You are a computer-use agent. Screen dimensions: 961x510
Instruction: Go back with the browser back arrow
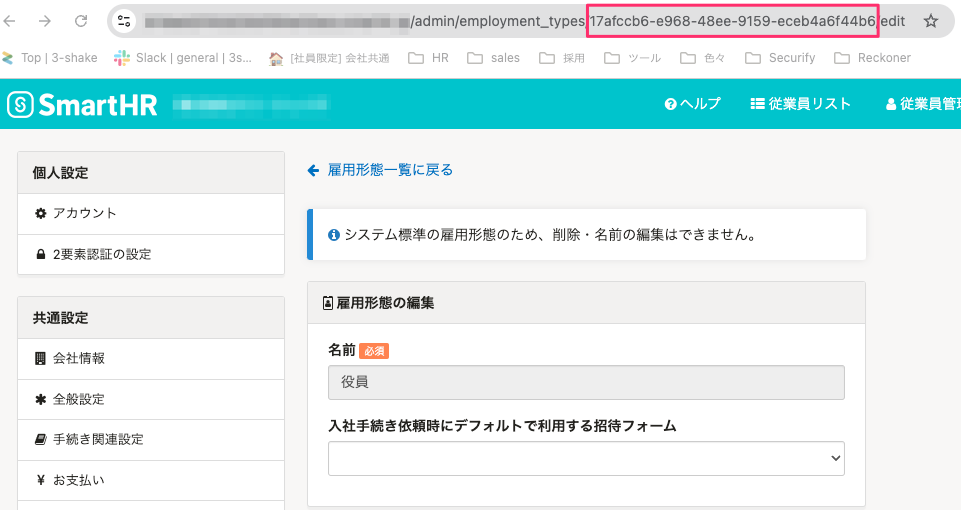[9, 21]
